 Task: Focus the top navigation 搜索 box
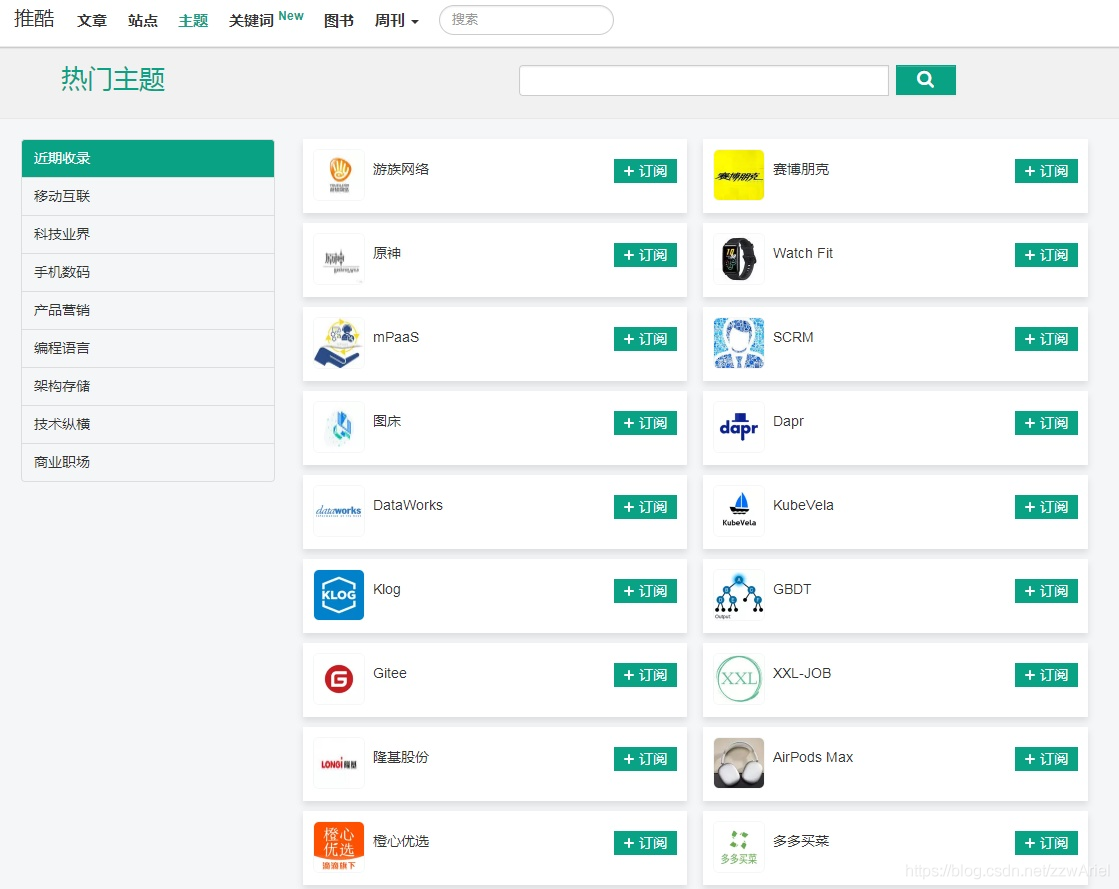(x=526, y=20)
